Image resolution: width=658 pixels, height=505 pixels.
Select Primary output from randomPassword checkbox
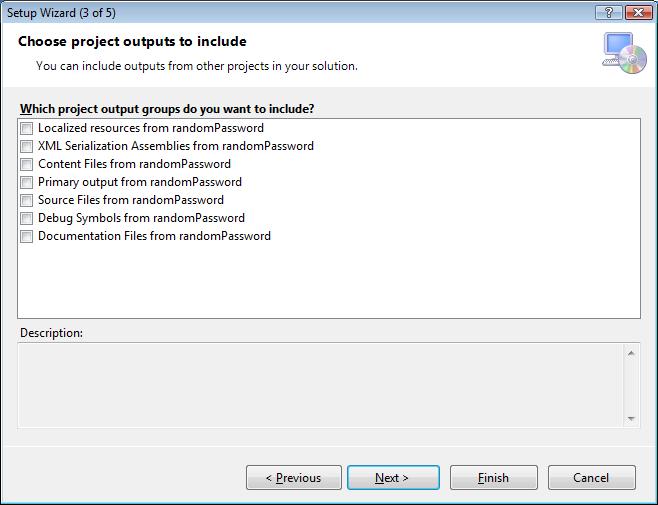(26, 182)
